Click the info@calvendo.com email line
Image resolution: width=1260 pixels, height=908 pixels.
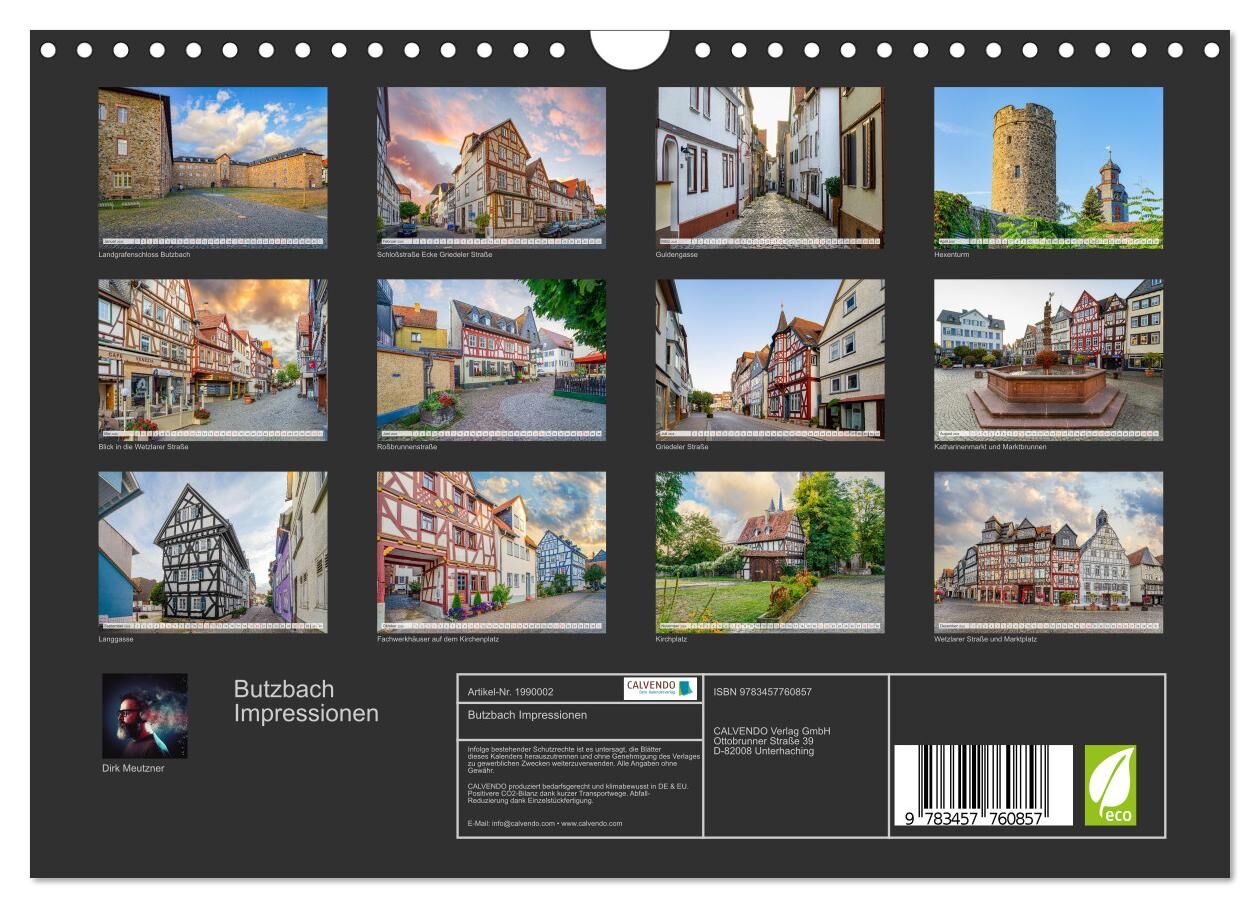tap(544, 823)
